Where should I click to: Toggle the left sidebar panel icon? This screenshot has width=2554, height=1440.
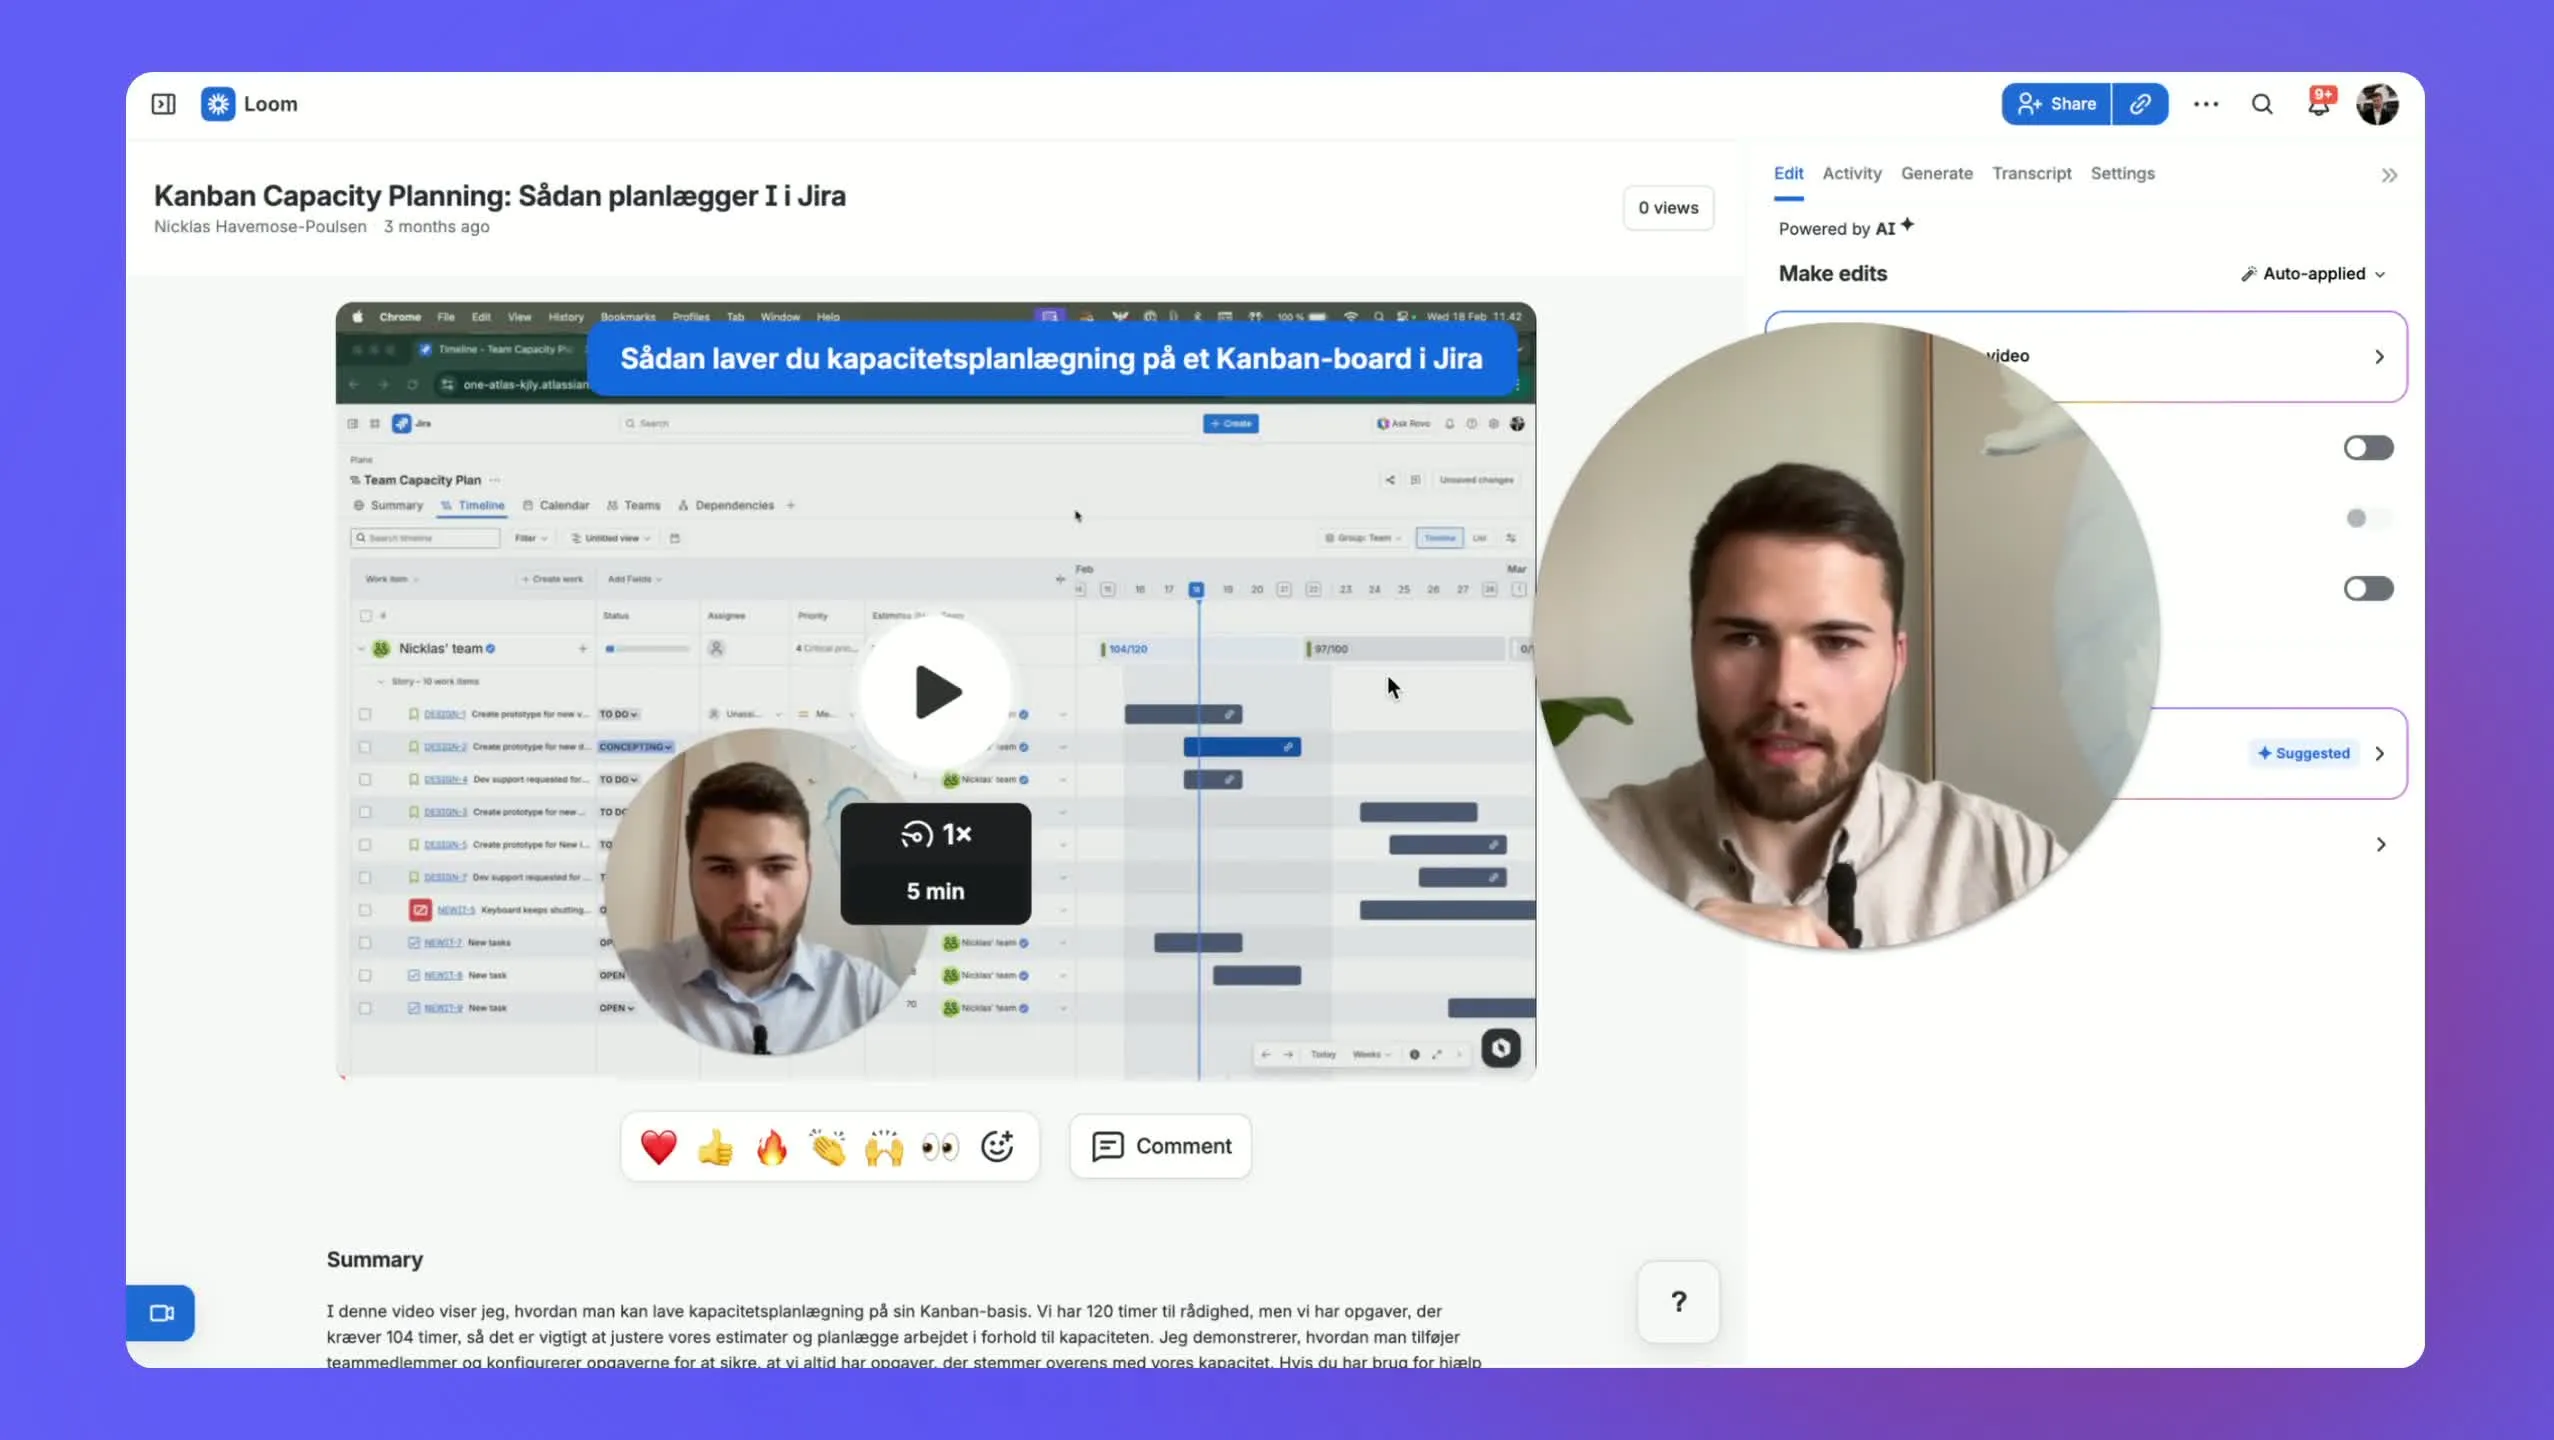point(163,104)
